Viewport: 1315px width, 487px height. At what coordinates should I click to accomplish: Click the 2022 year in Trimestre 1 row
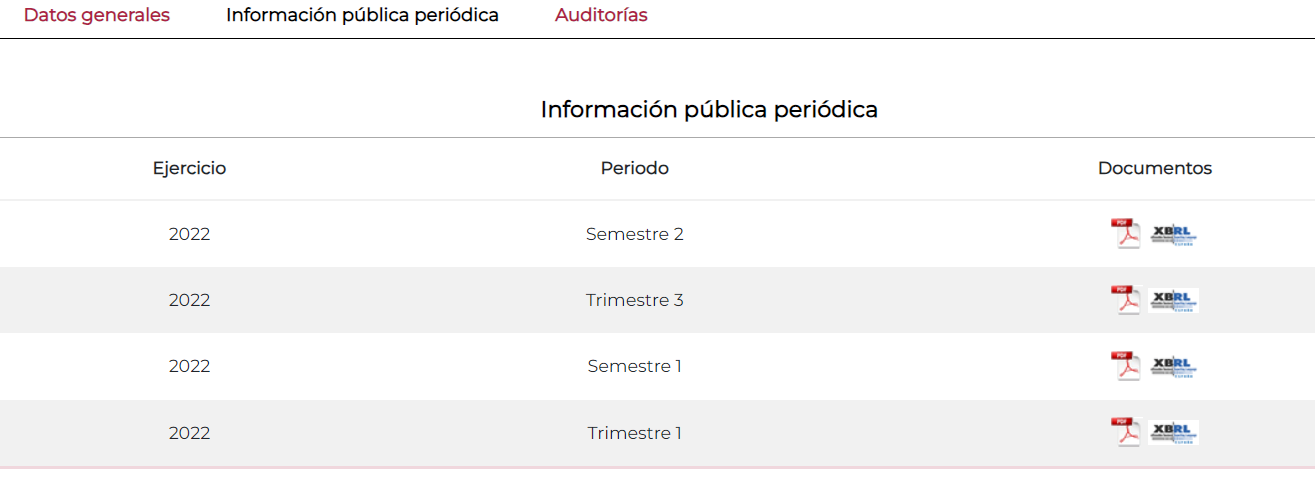(x=189, y=433)
